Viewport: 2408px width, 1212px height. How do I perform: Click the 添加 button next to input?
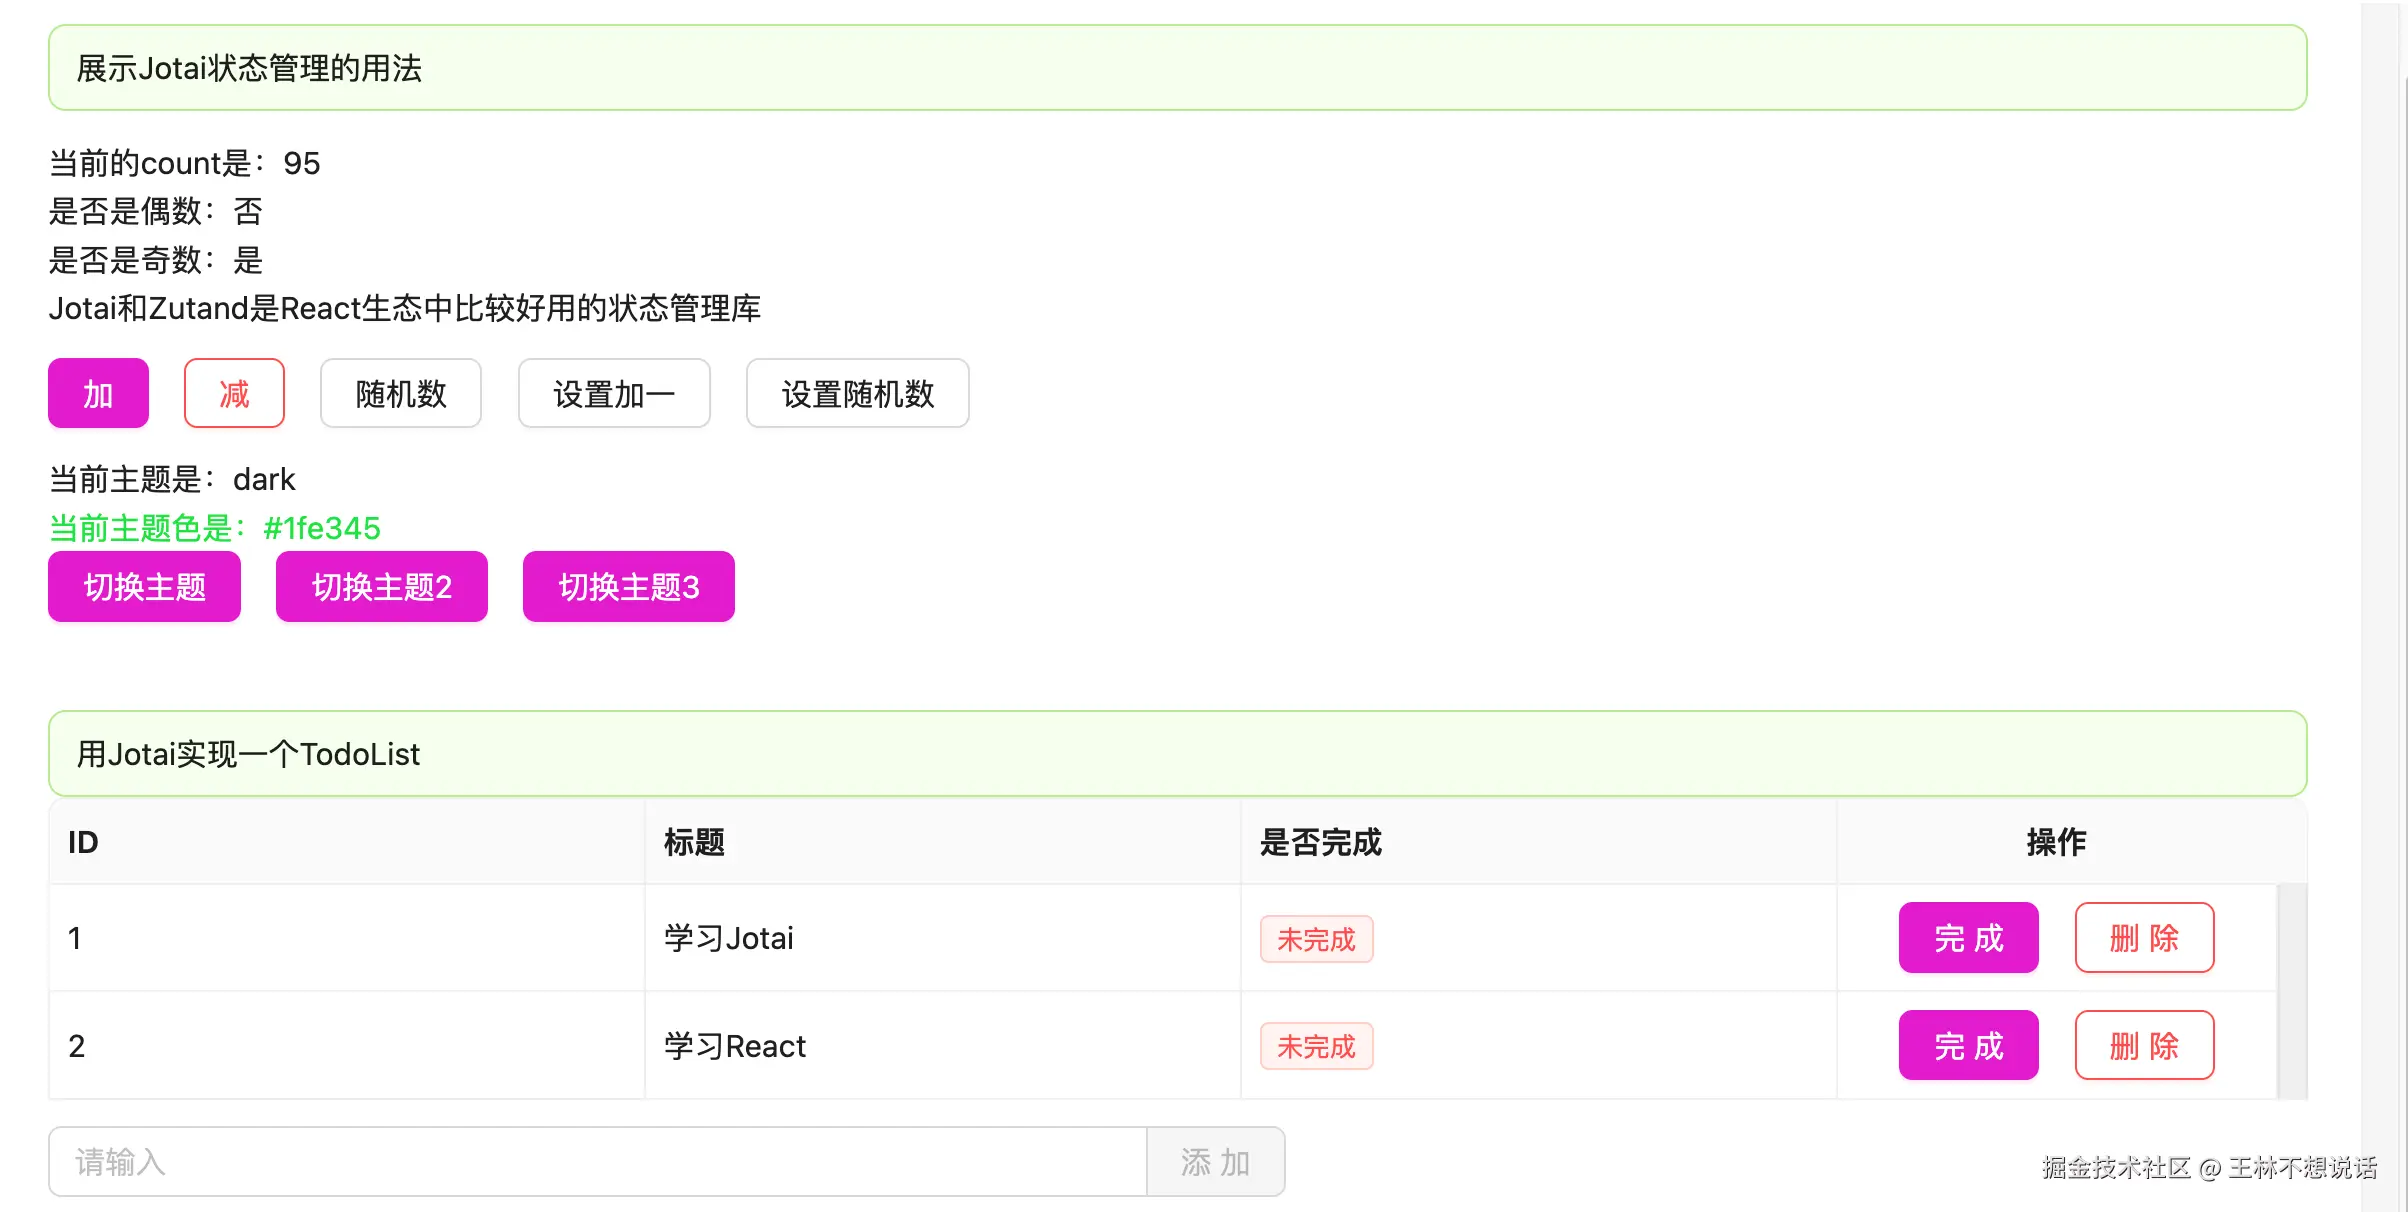tap(1215, 1162)
